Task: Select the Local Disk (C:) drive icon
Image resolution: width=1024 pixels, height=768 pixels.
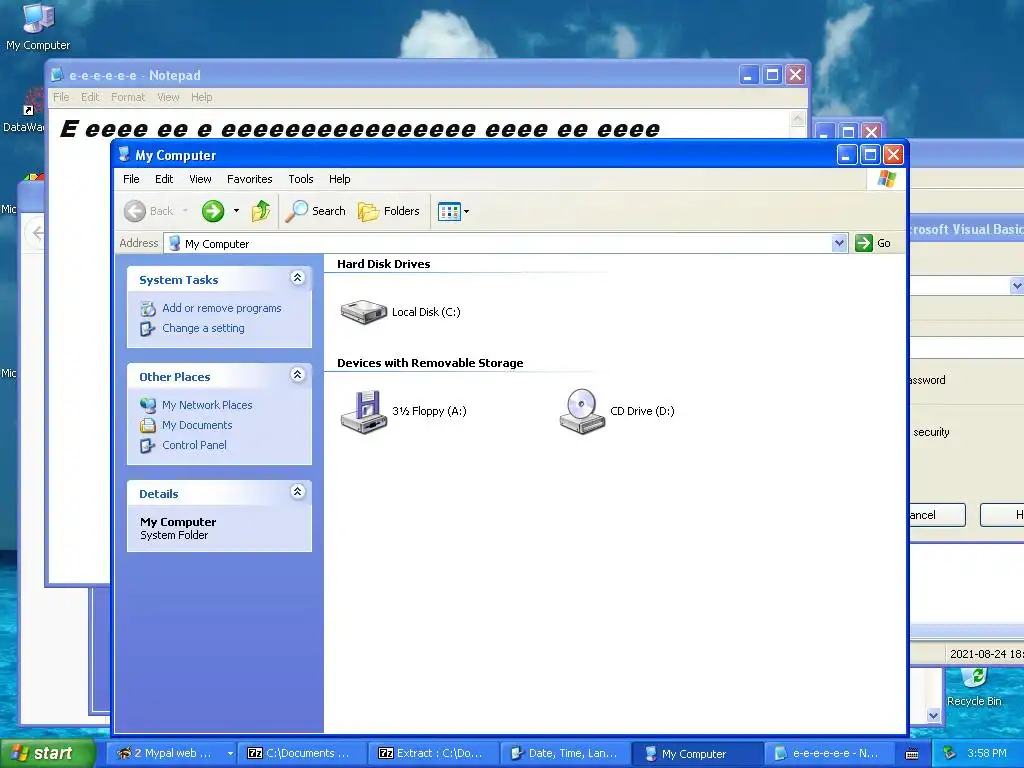Action: tap(364, 312)
